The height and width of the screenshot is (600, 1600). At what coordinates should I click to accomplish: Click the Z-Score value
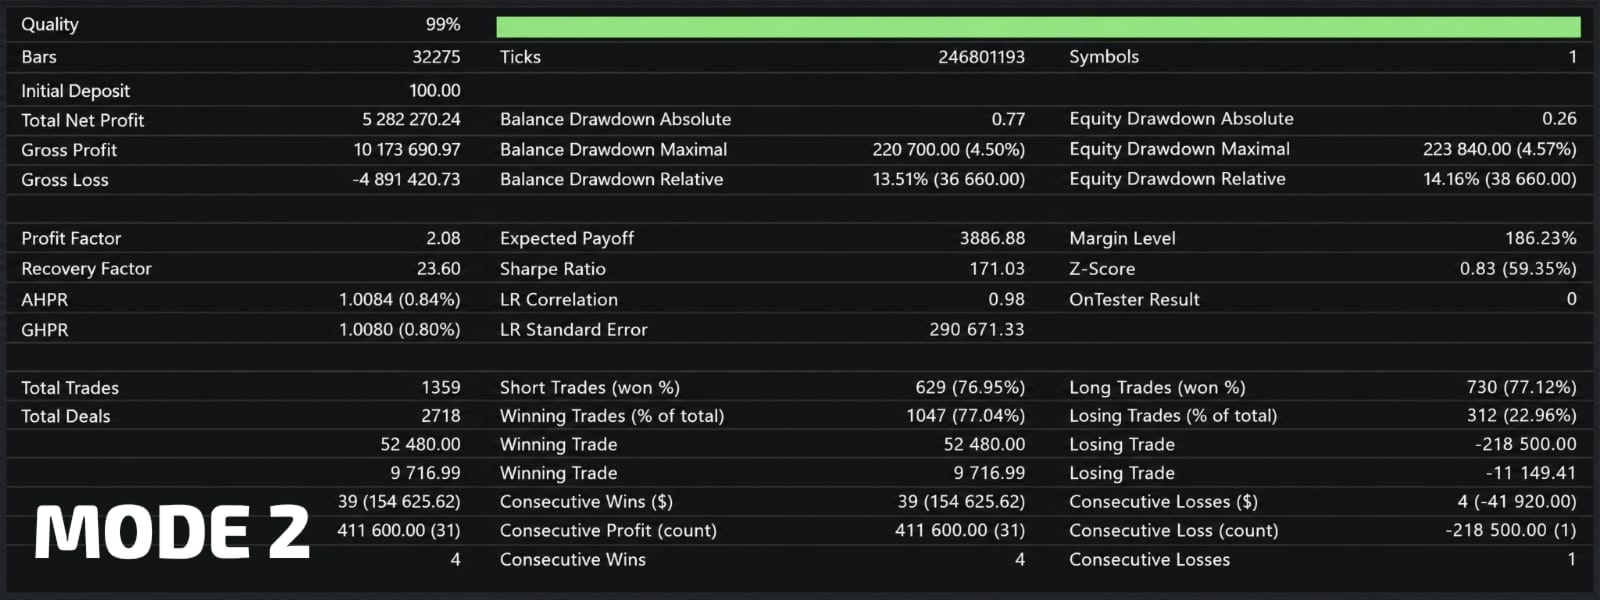coord(1518,268)
